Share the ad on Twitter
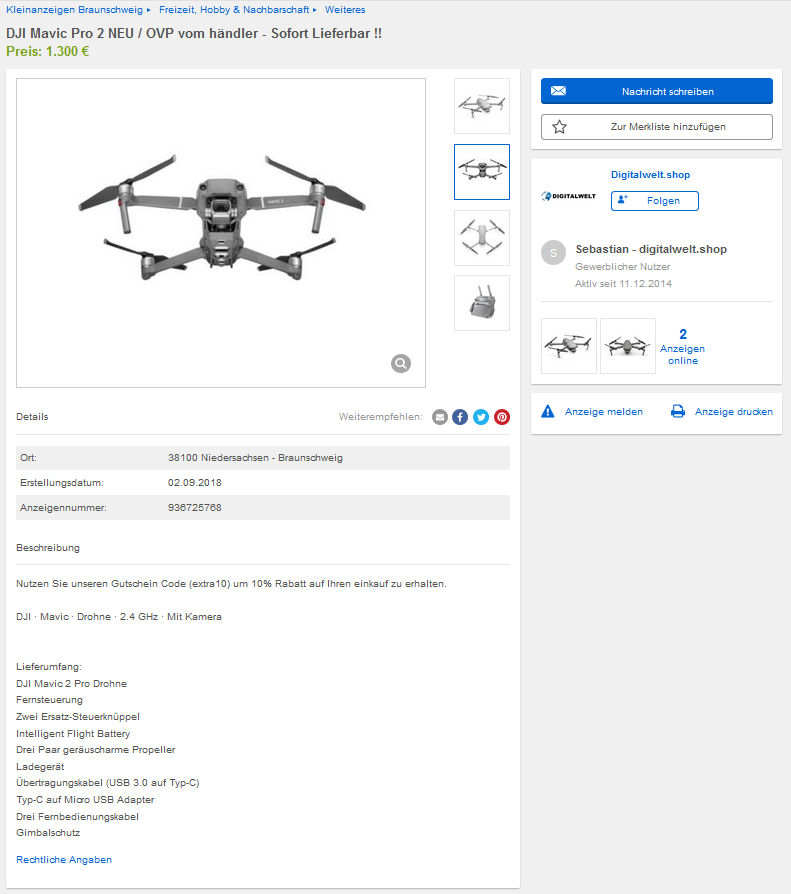This screenshot has height=894, width=791. click(481, 417)
